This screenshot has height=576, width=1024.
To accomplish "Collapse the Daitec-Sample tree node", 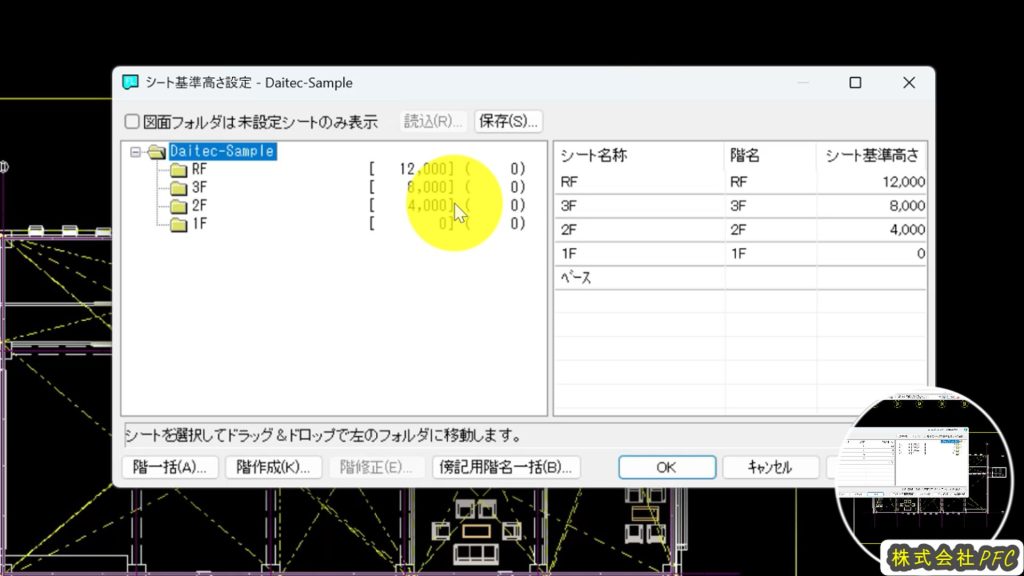I will [x=136, y=152].
